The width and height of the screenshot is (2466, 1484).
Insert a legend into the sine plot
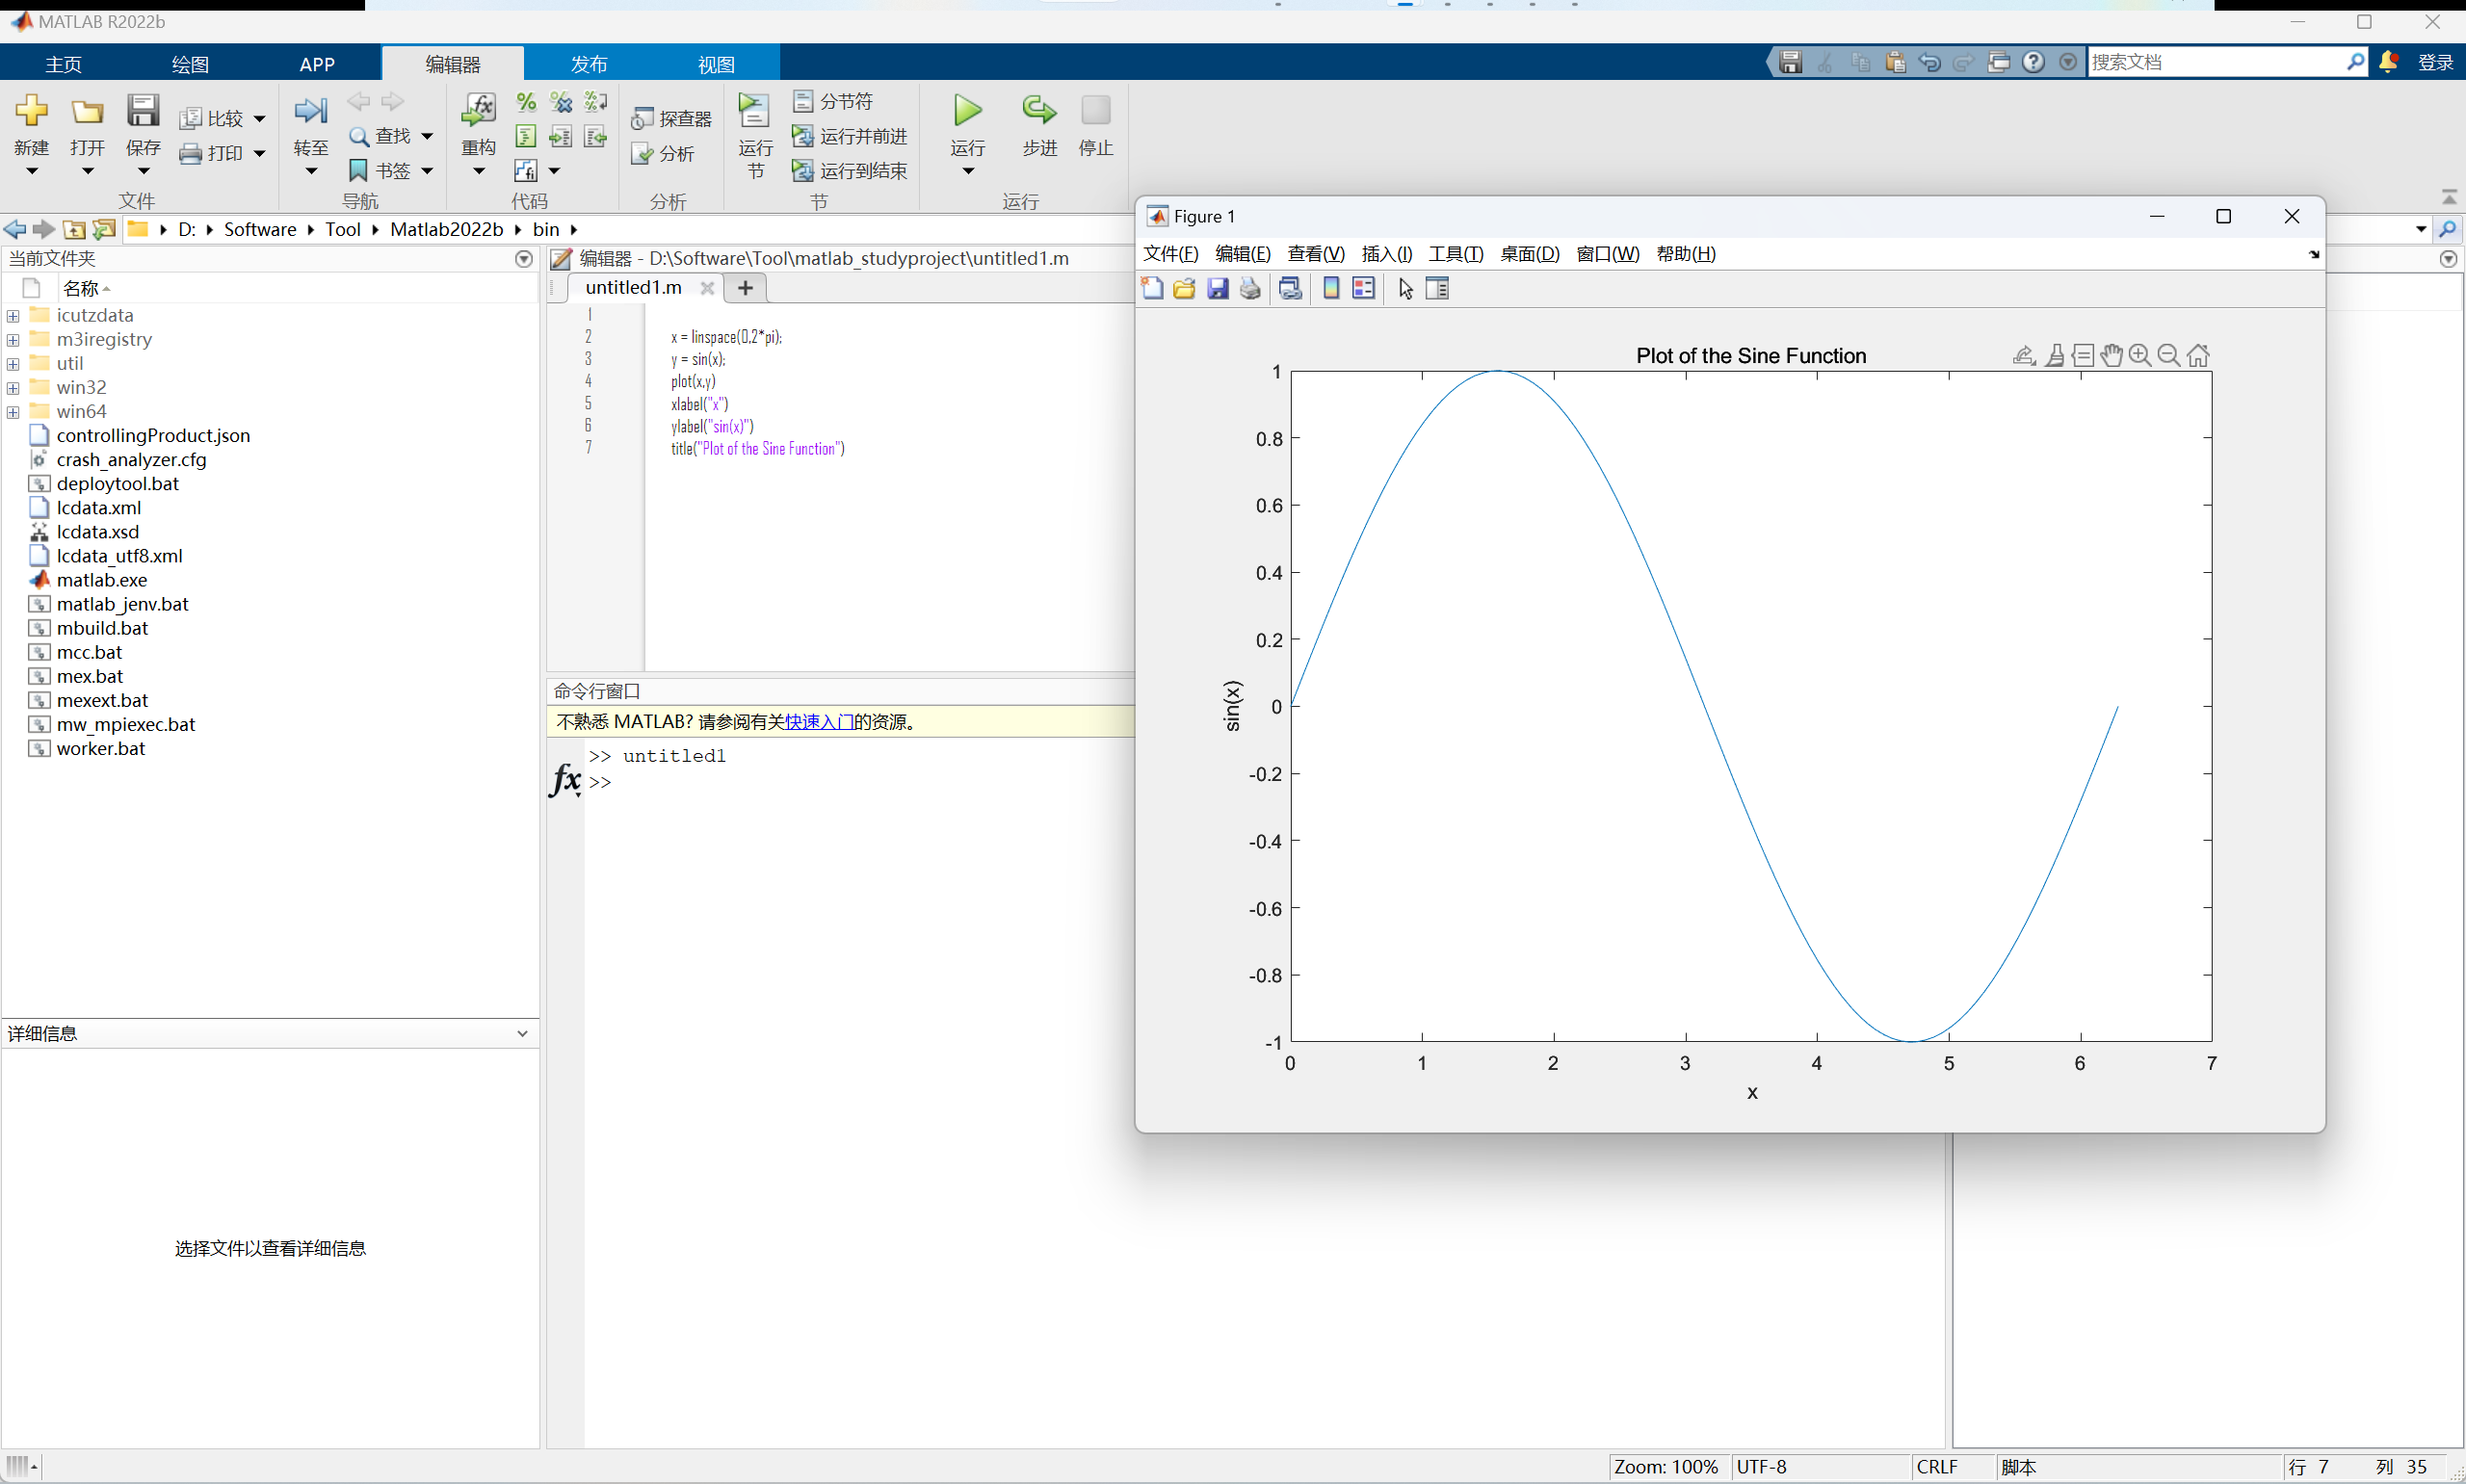pyautogui.click(x=1362, y=288)
